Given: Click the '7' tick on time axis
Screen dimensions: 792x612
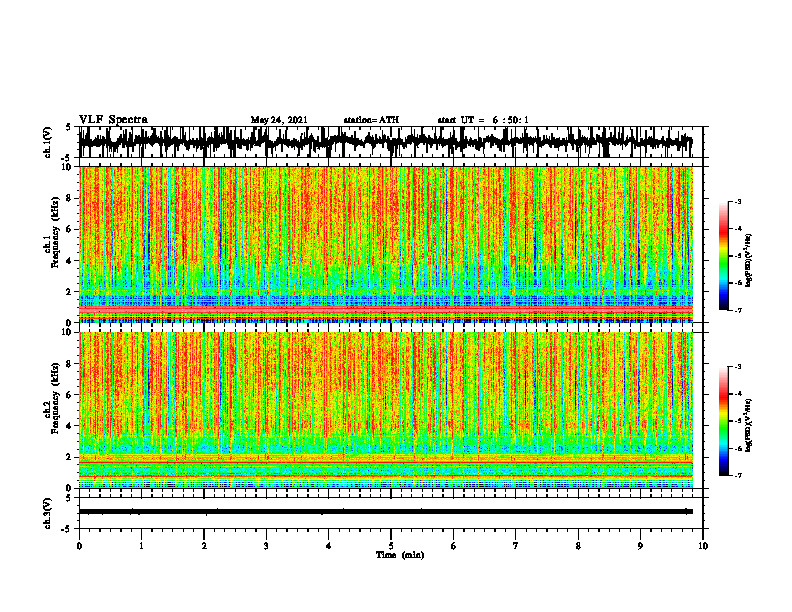Looking at the screenshot, I should click(x=516, y=546).
